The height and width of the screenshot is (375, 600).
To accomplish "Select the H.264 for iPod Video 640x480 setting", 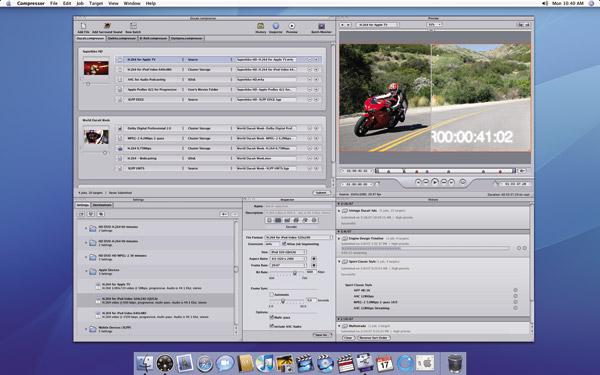I will tap(156, 315).
